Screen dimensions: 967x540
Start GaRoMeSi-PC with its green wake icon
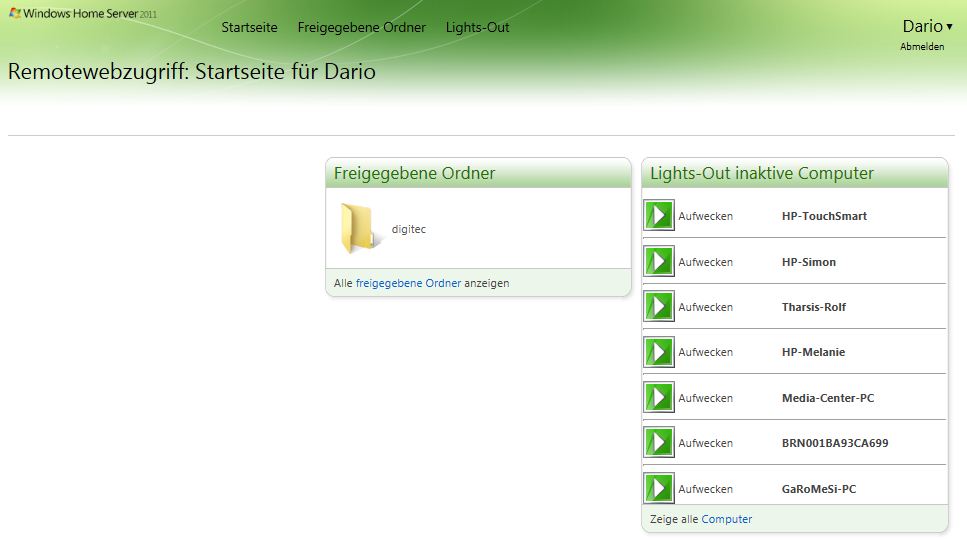[659, 488]
